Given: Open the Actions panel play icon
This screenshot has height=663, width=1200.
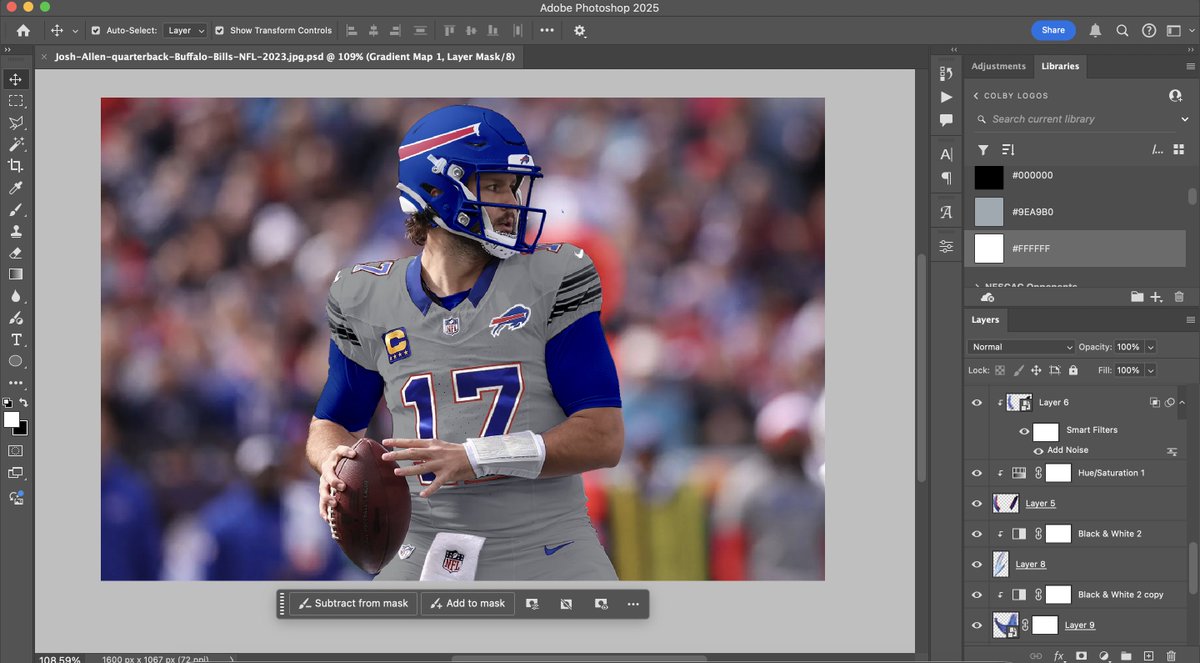Looking at the screenshot, I should click(x=946, y=97).
